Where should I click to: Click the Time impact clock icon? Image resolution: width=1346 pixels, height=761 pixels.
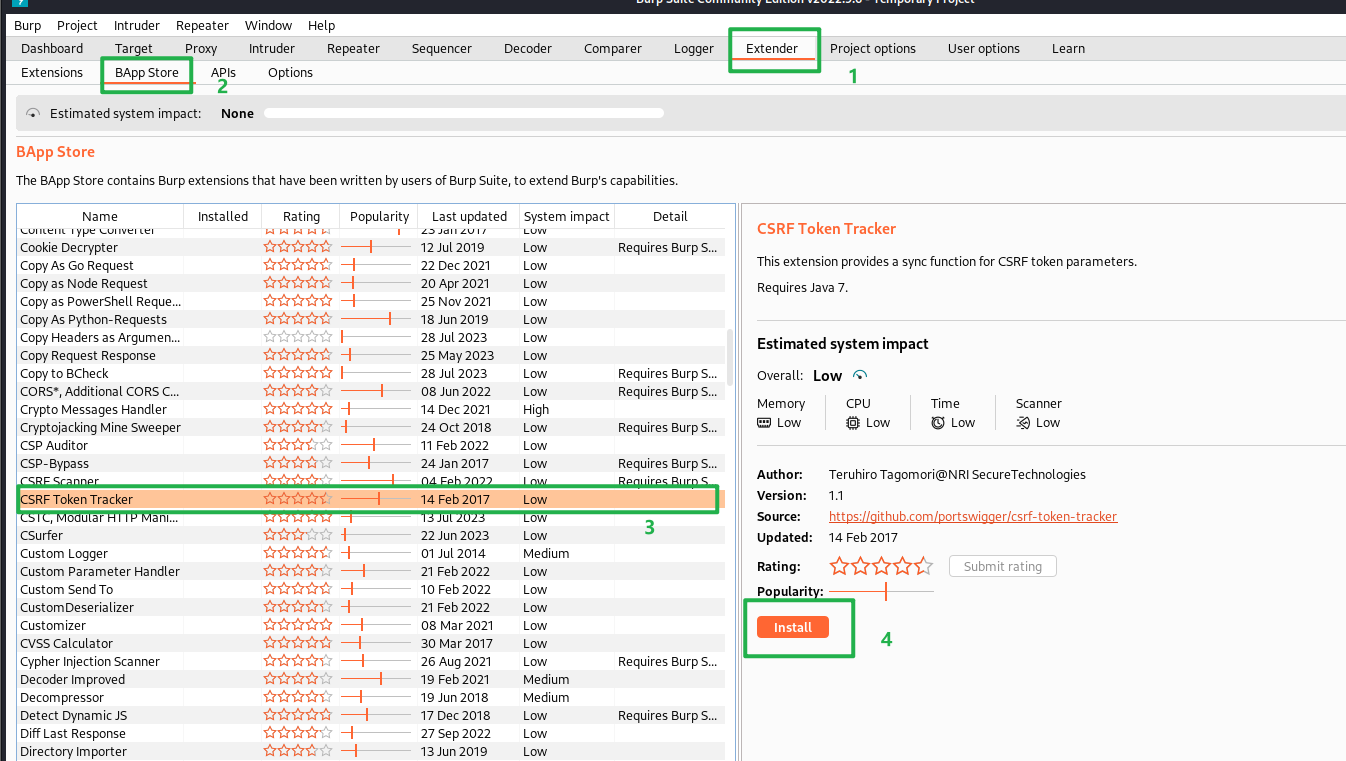coord(938,423)
